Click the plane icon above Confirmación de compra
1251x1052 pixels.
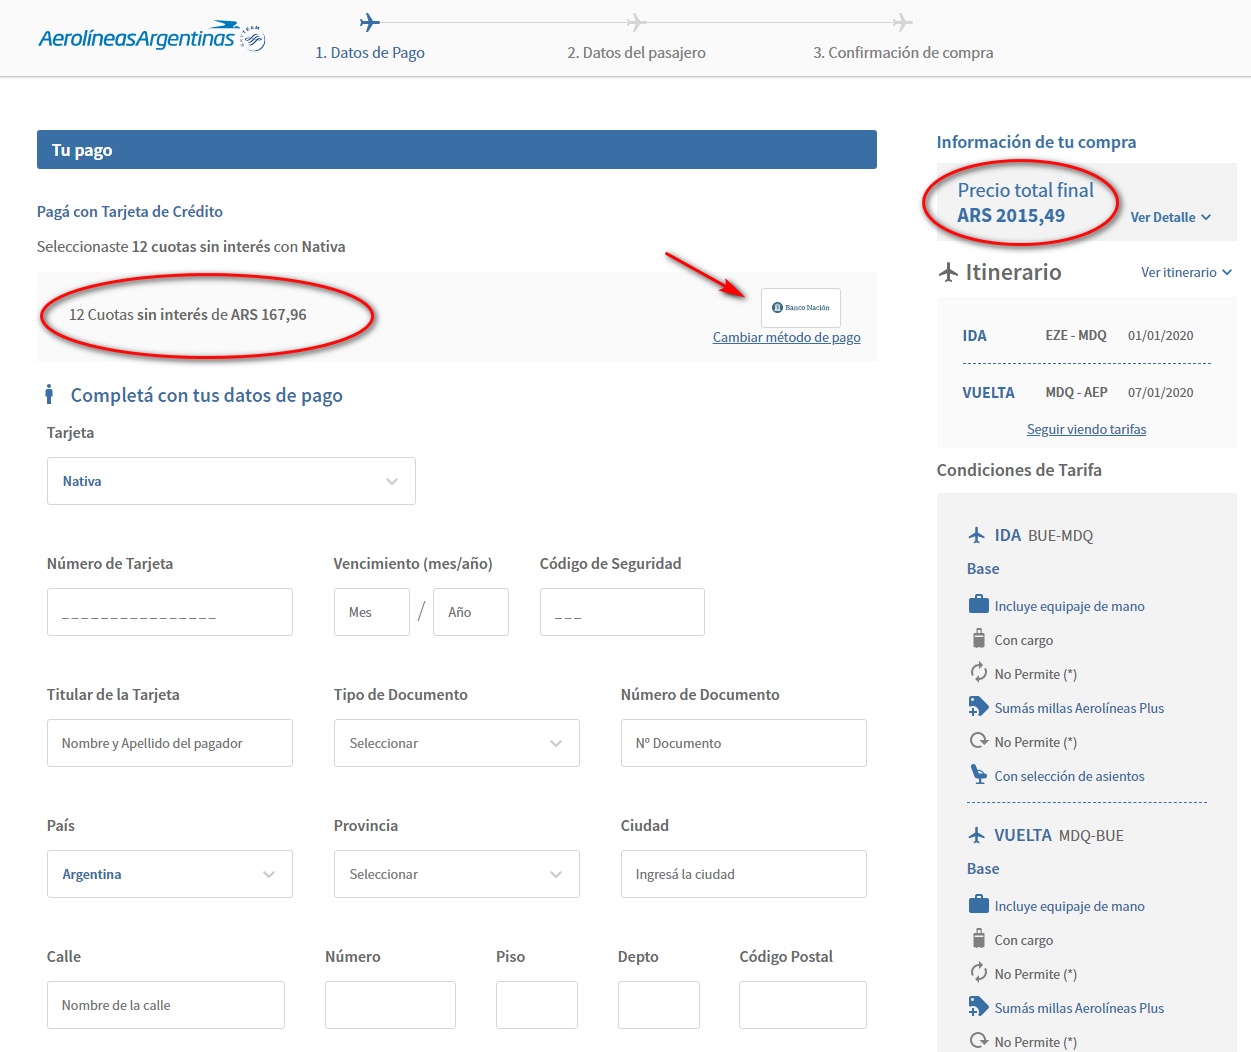pyautogui.click(x=902, y=22)
